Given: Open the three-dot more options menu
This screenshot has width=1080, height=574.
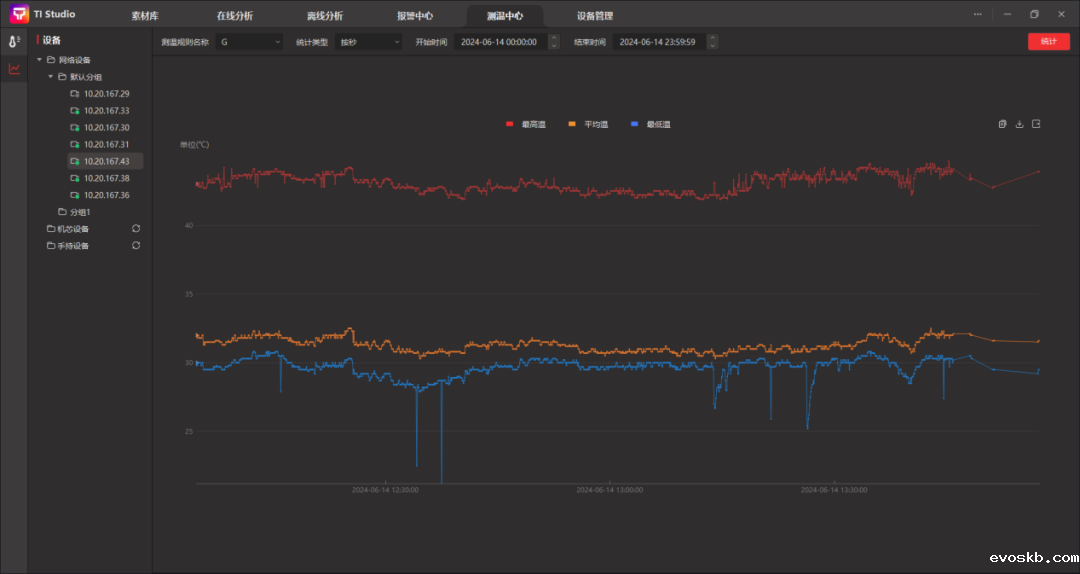Looking at the screenshot, I should pos(977,14).
